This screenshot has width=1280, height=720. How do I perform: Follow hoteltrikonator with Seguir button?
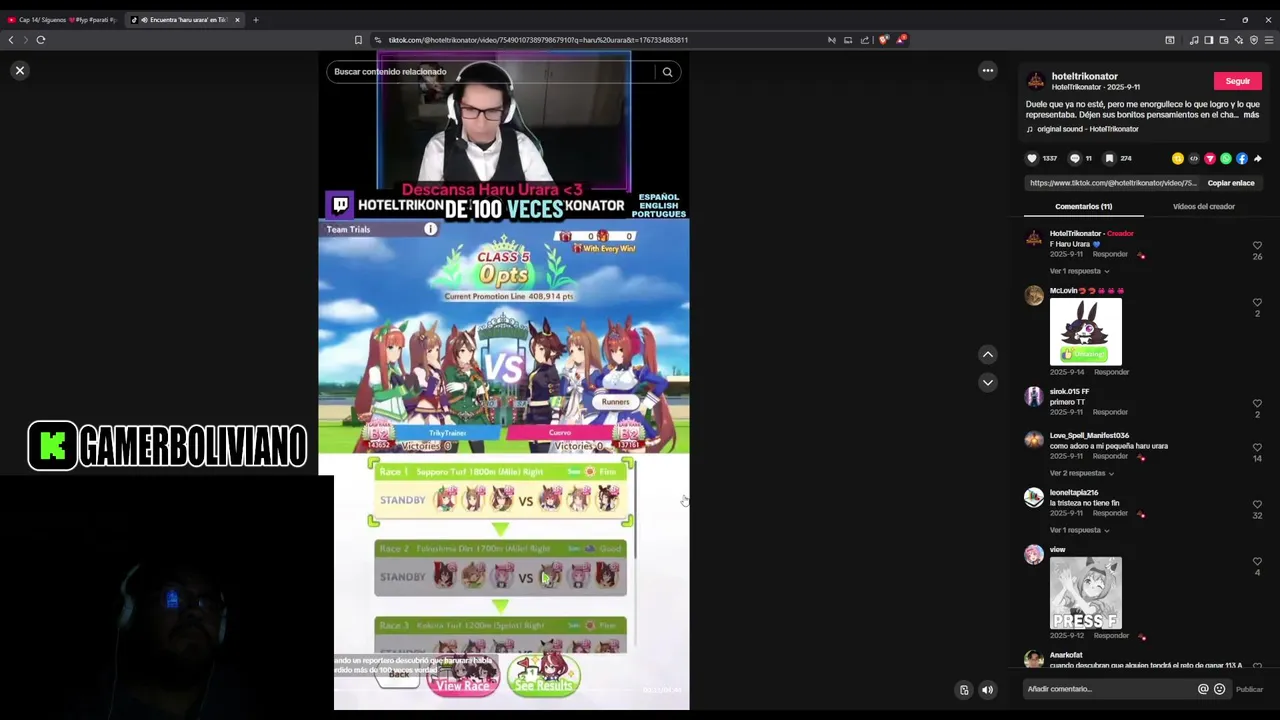pyautogui.click(x=1237, y=81)
